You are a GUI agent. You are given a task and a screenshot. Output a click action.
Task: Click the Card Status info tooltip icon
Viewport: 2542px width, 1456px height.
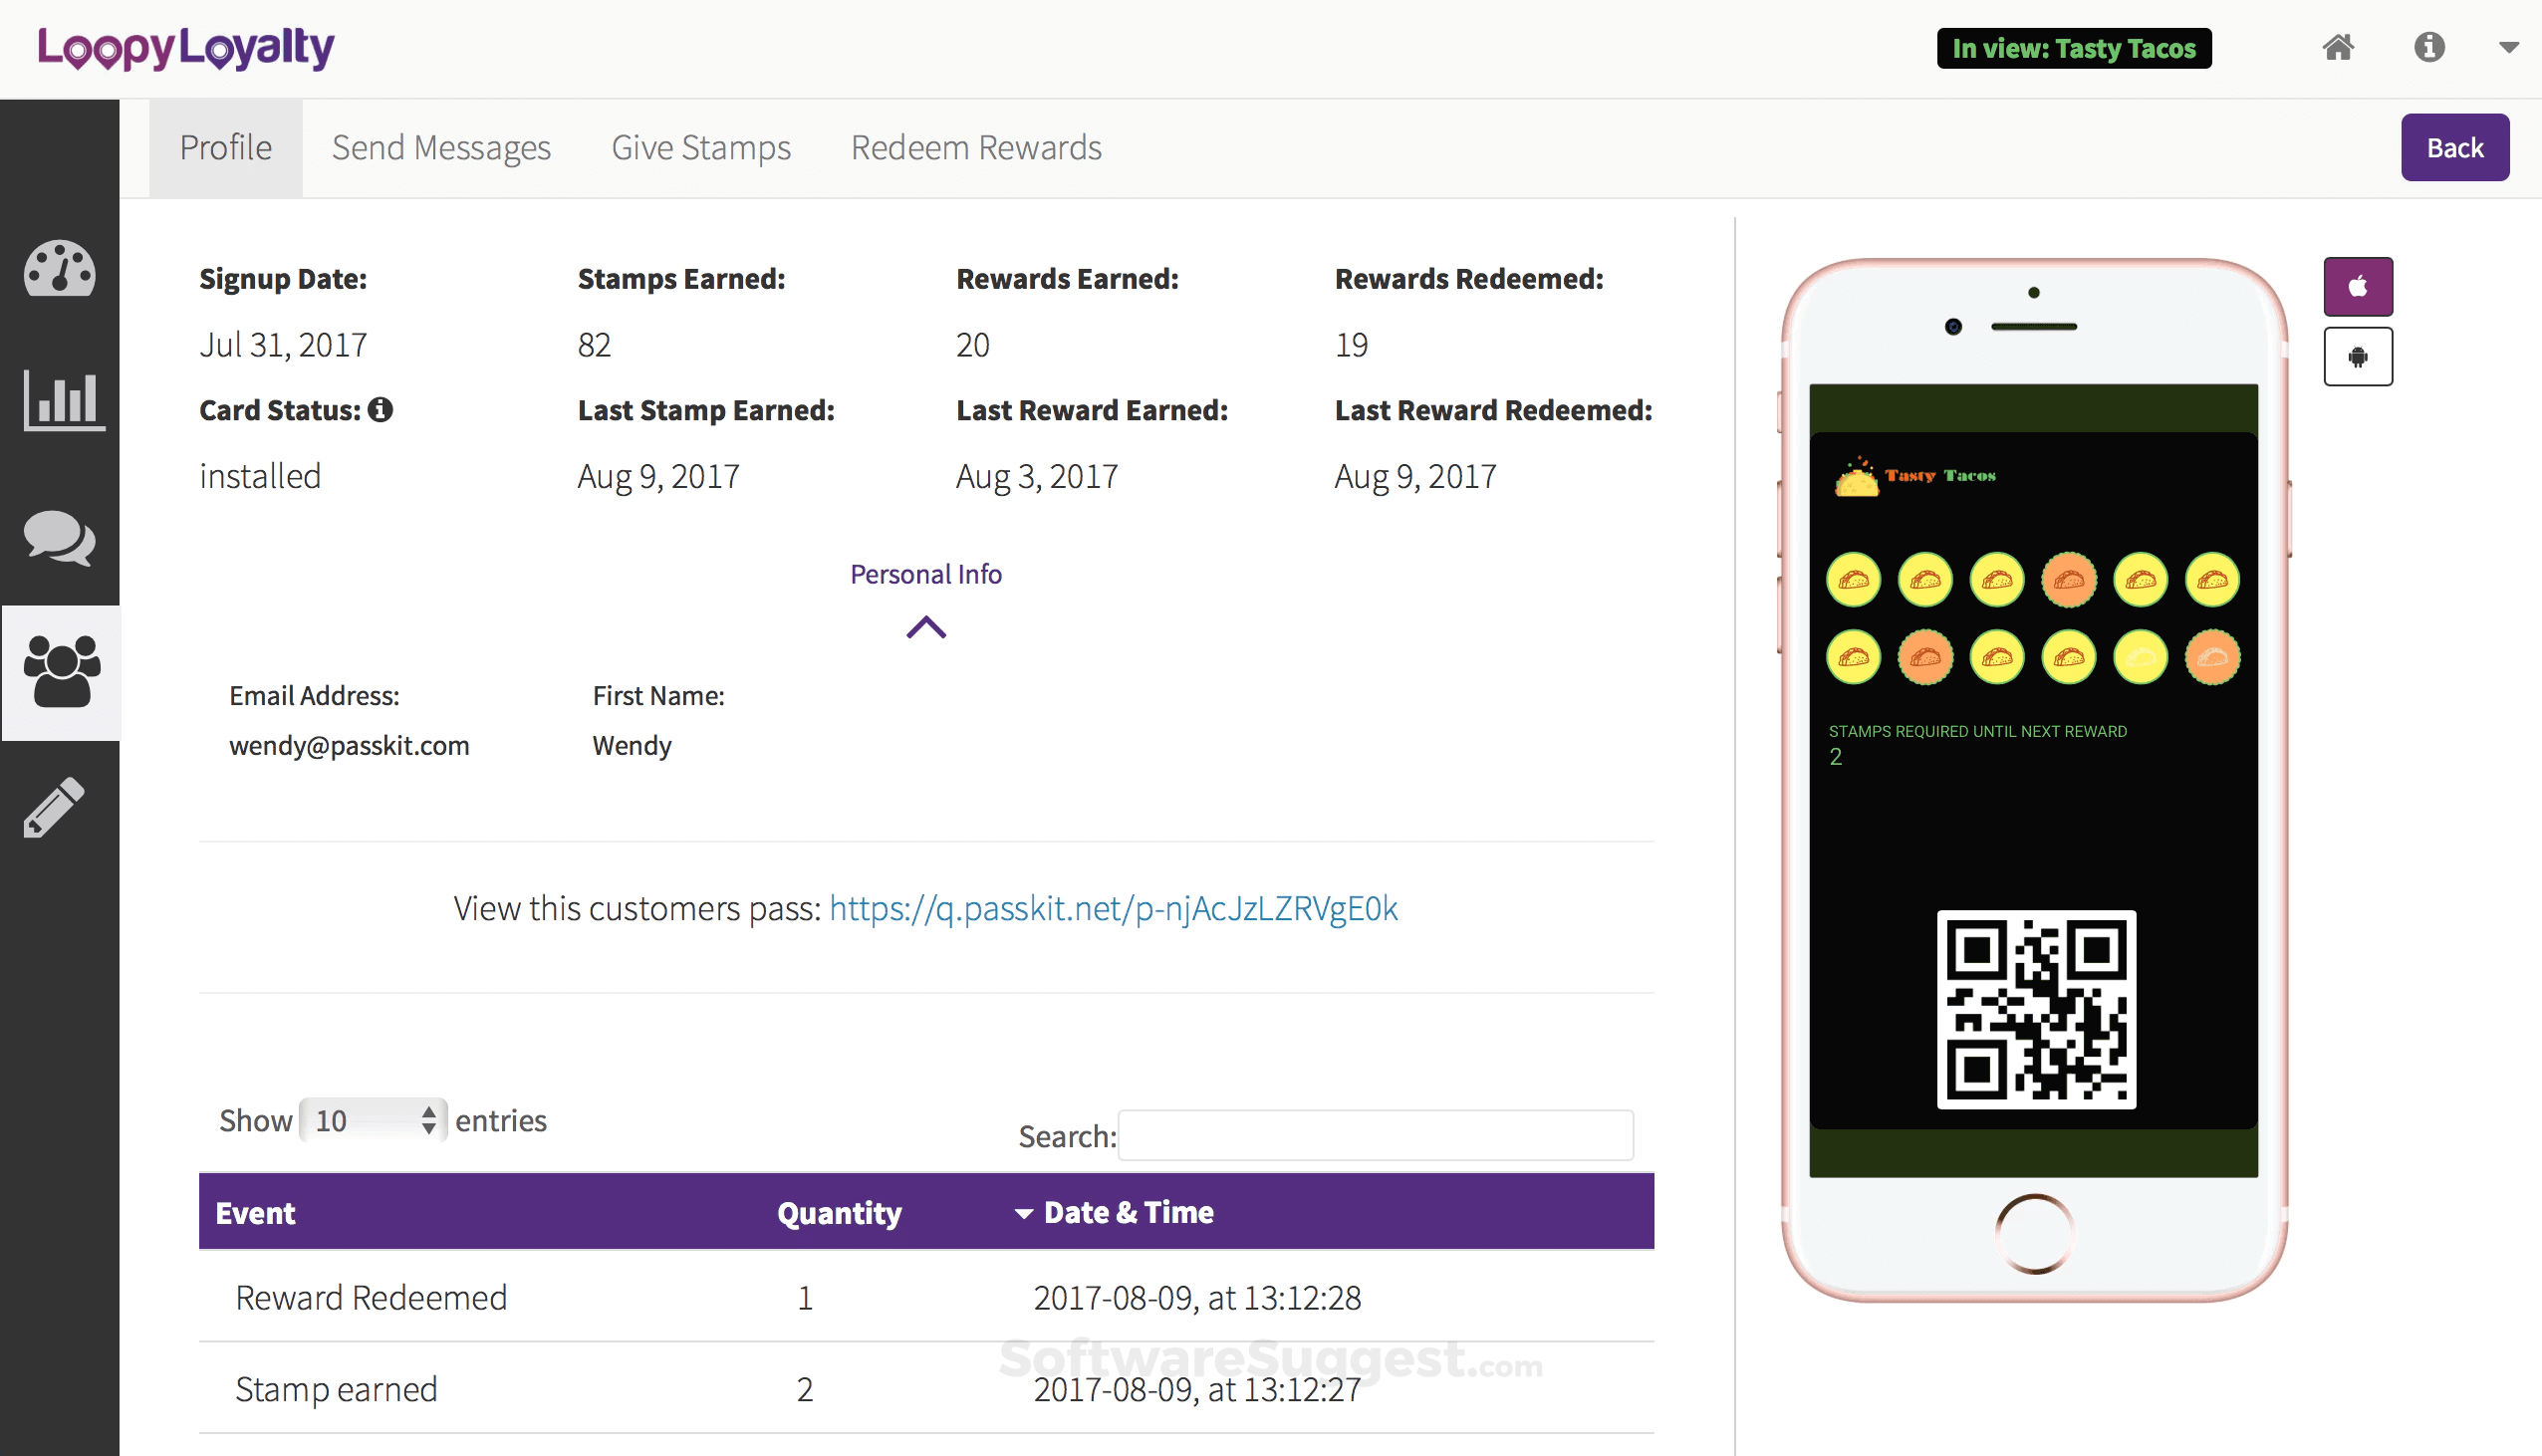(x=381, y=409)
